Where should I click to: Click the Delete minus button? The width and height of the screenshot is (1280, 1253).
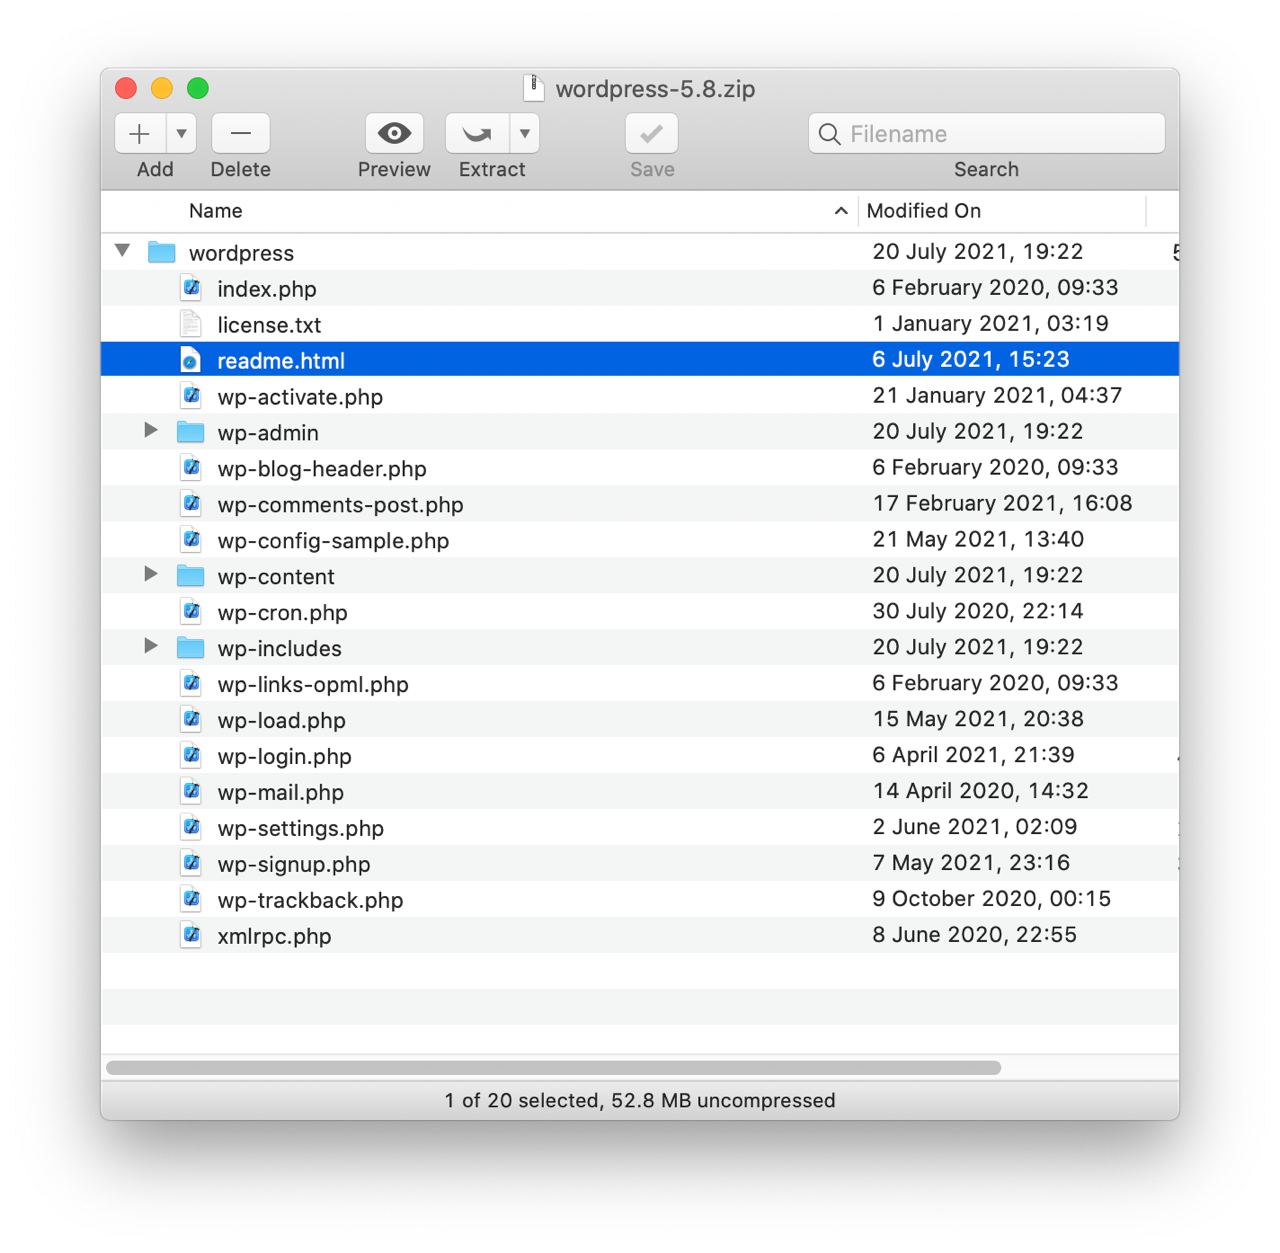point(241,133)
